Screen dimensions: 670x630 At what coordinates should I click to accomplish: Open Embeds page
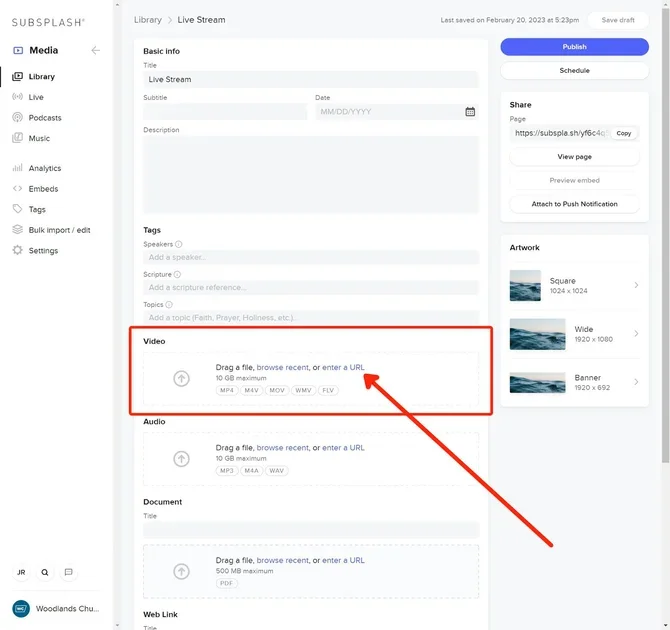(43, 188)
